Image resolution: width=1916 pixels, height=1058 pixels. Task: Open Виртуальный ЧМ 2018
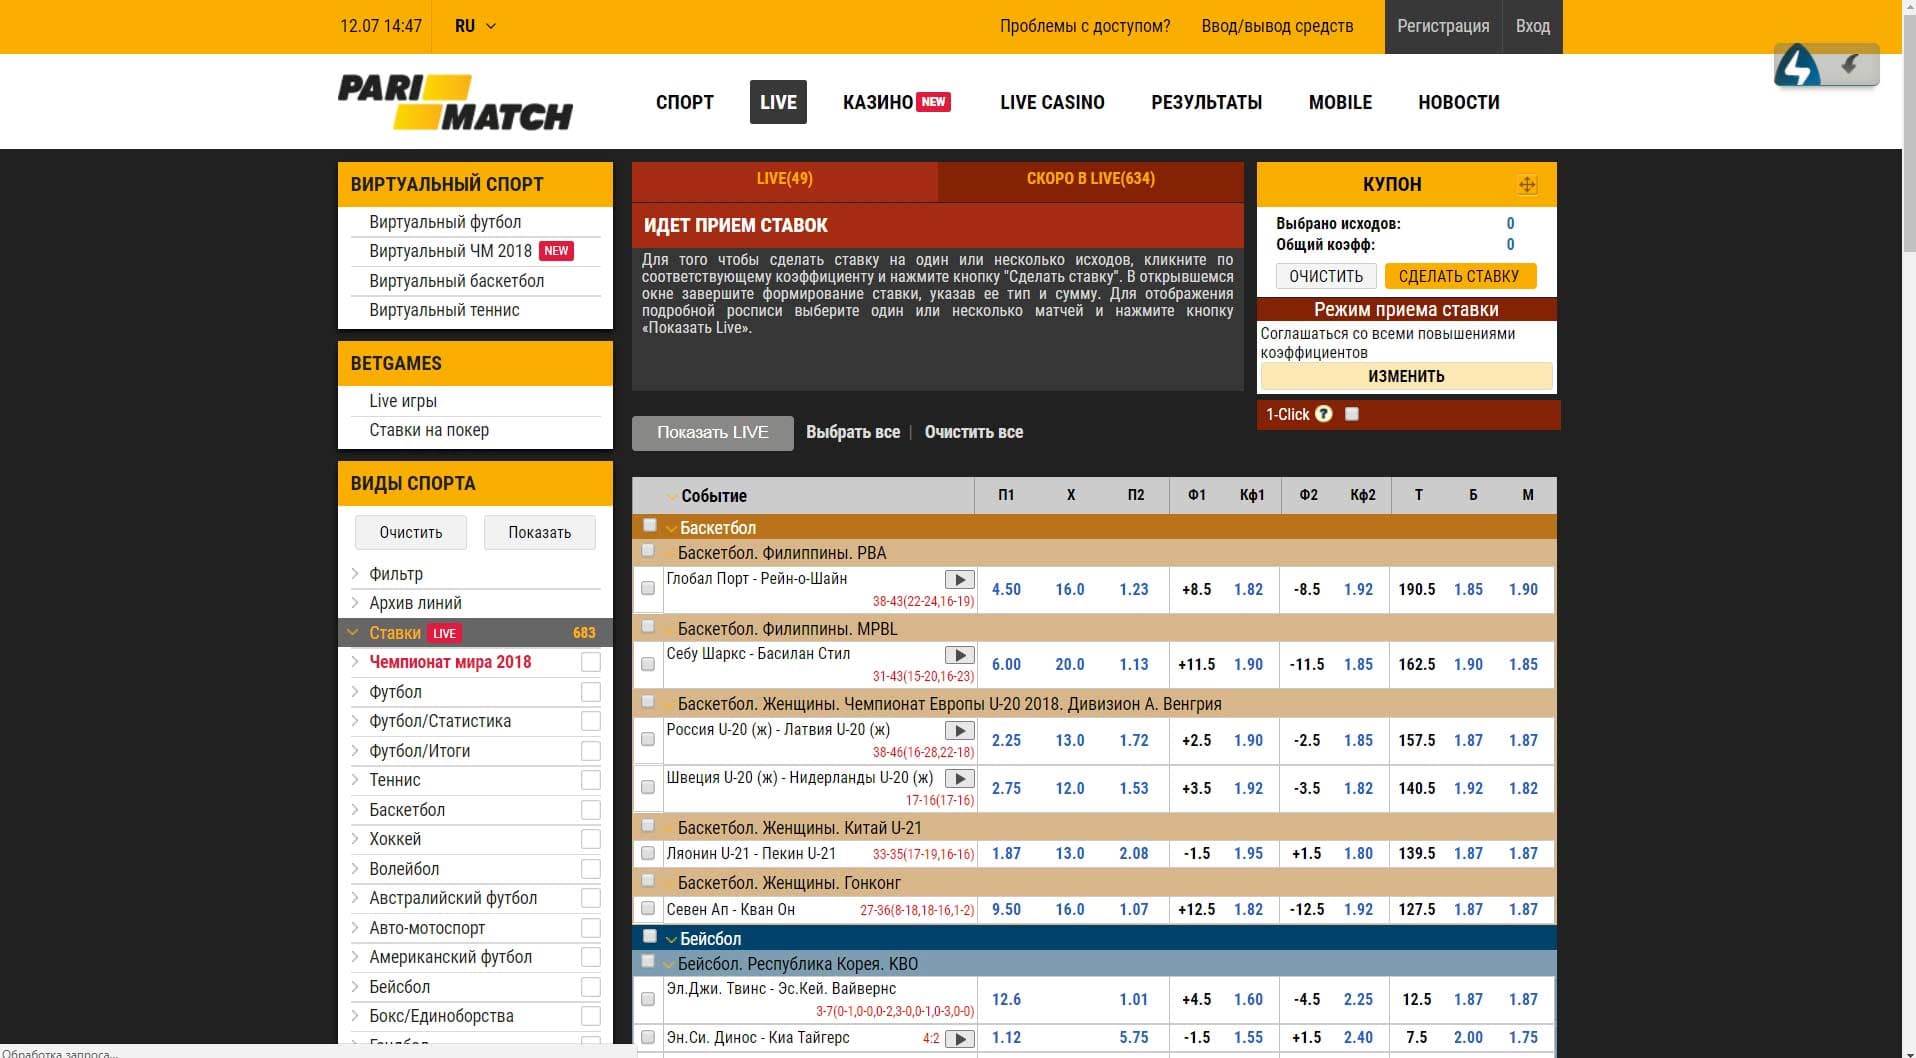point(450,251)
